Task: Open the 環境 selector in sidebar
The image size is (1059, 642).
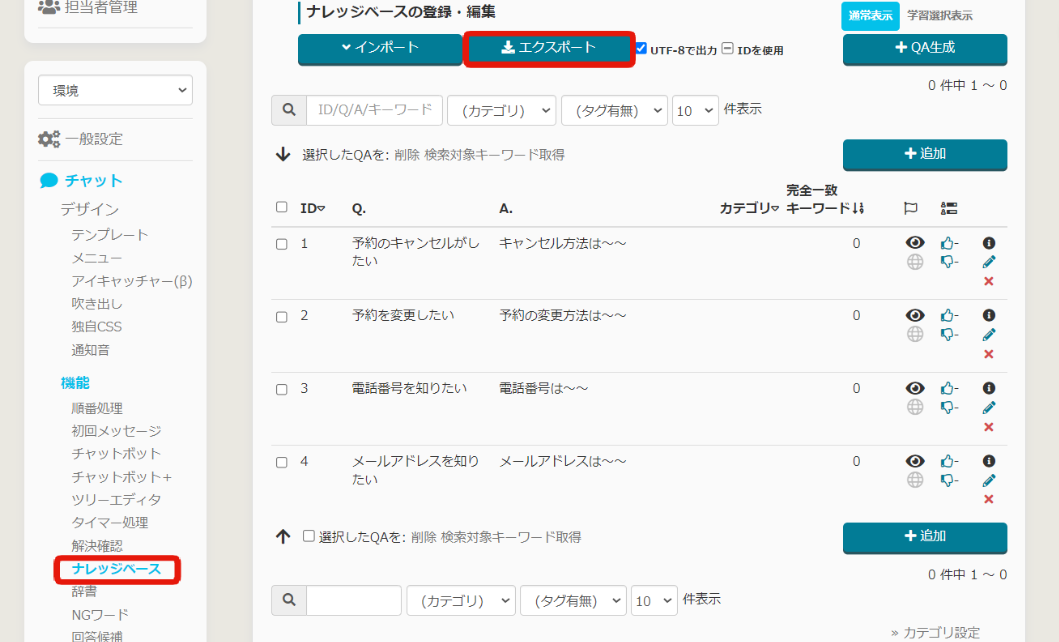Action: click(x=115, y=90)
